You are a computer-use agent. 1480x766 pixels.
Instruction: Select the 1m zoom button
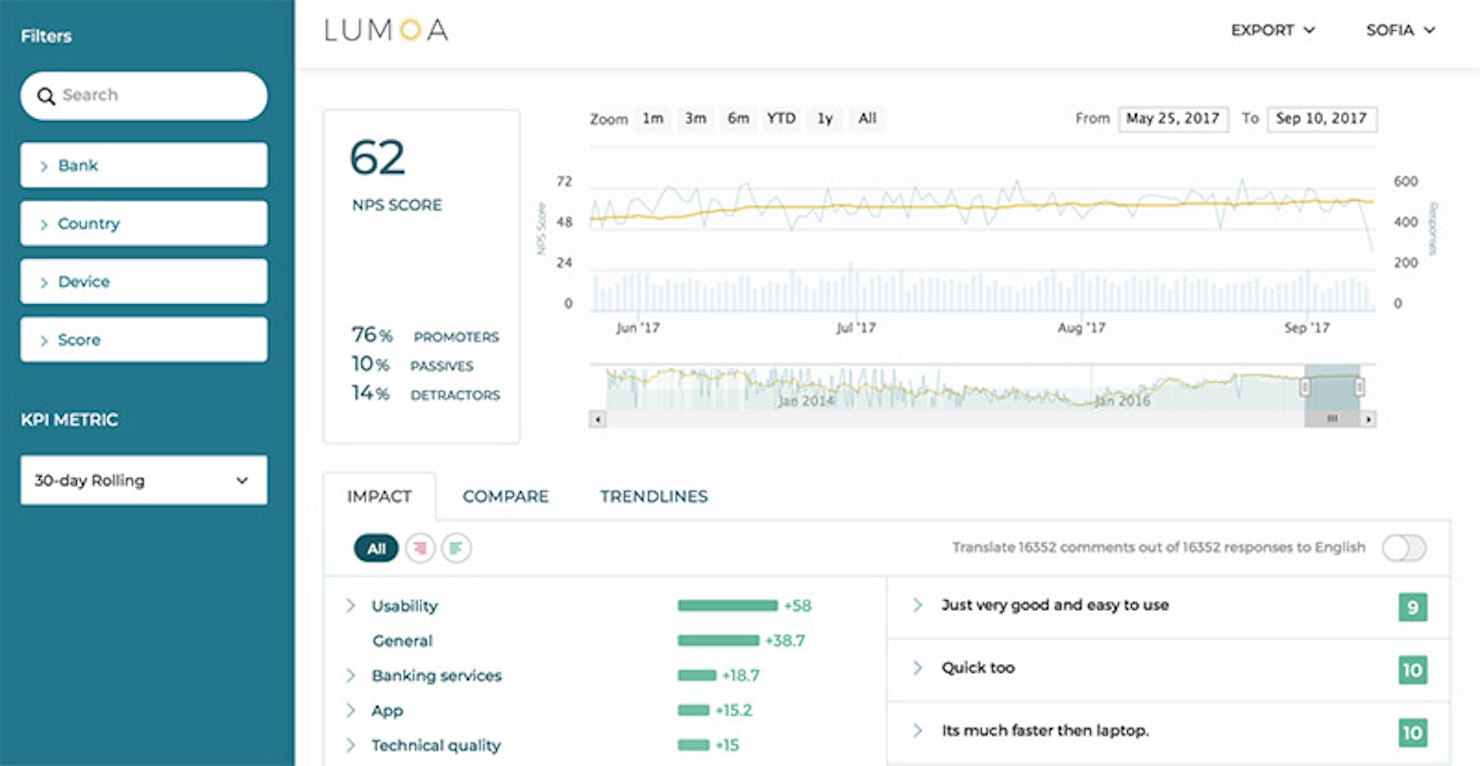pyautogui.click(x=652, y=118)
